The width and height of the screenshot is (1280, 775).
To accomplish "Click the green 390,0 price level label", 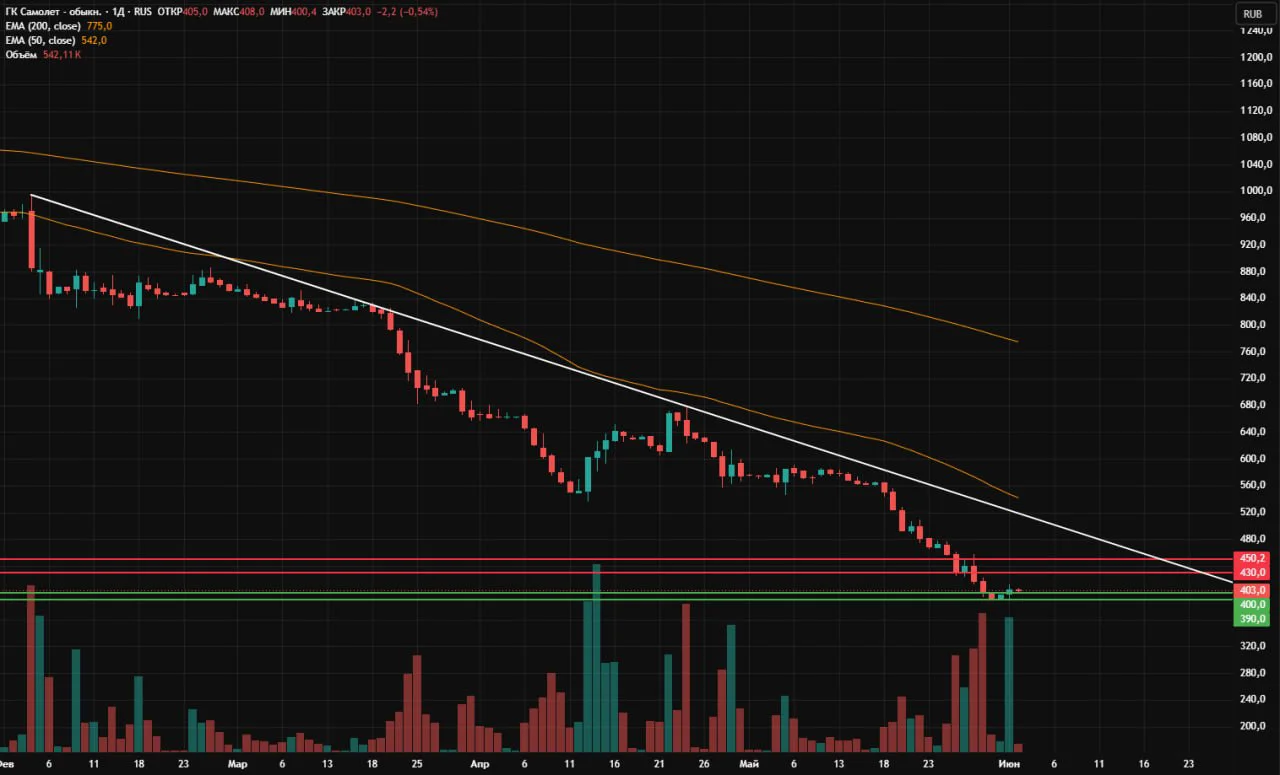I will click(x=1253, y=619).
